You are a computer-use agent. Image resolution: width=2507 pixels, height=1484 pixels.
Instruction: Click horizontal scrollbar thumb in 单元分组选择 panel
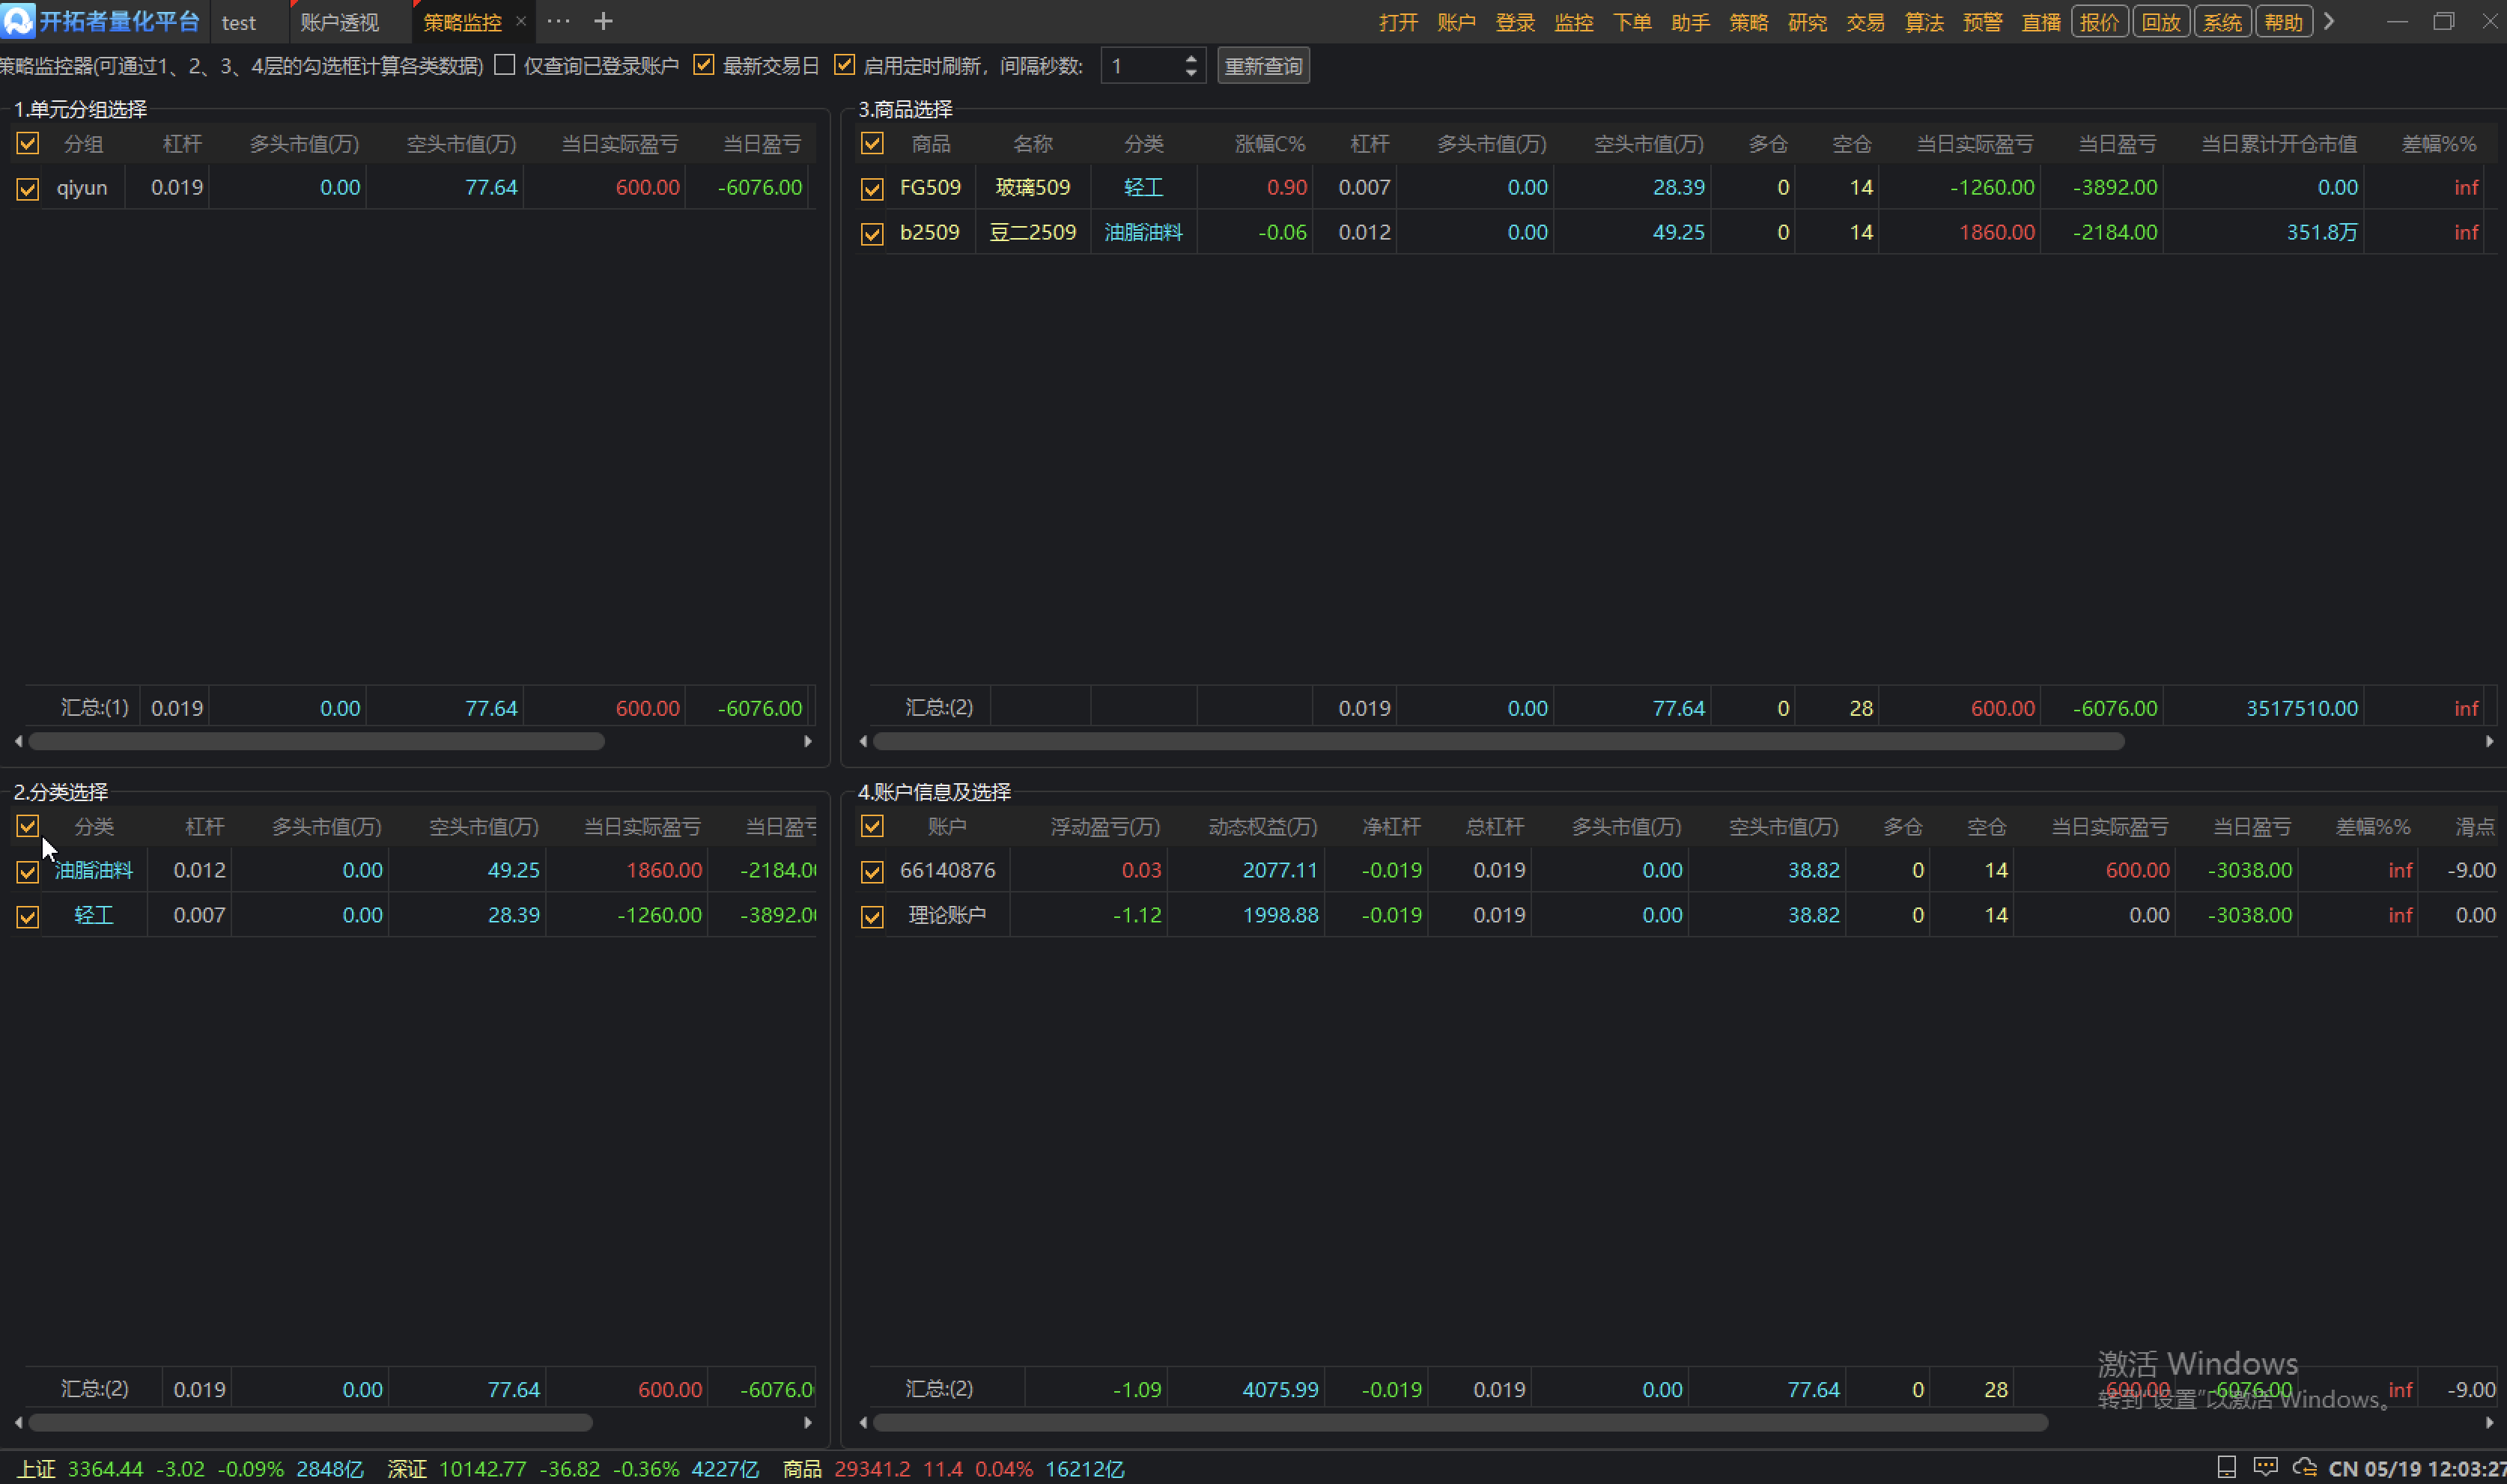(316, 741)
